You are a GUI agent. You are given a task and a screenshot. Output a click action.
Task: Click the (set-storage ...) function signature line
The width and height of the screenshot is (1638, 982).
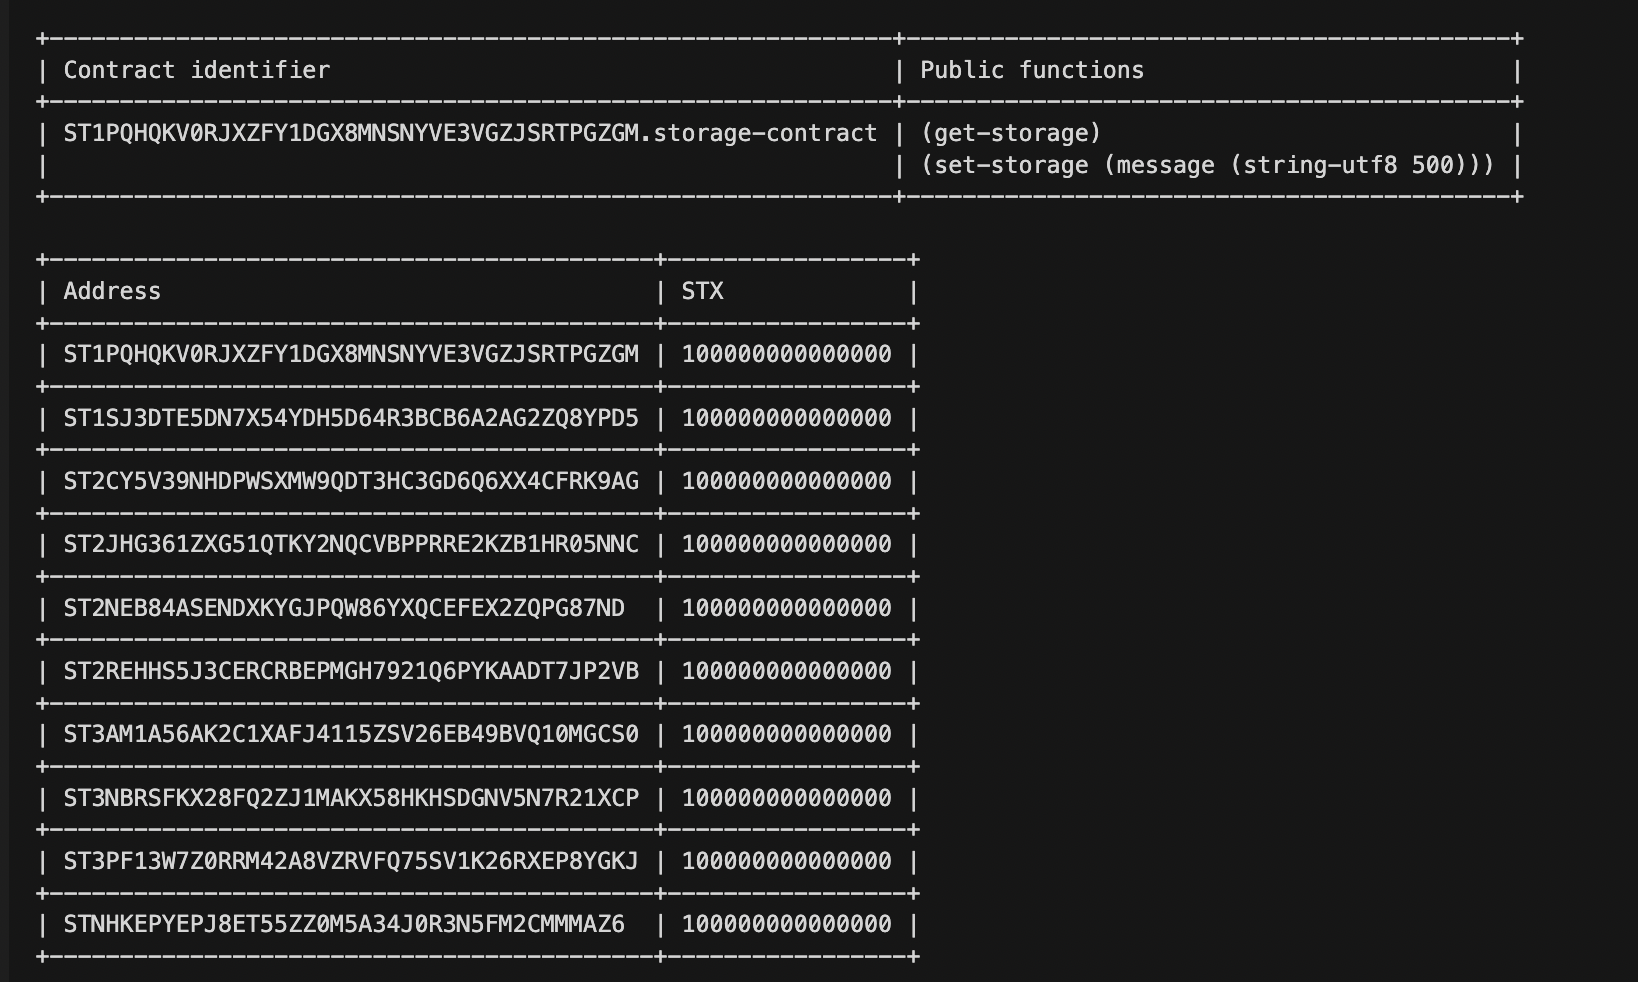1207,165
